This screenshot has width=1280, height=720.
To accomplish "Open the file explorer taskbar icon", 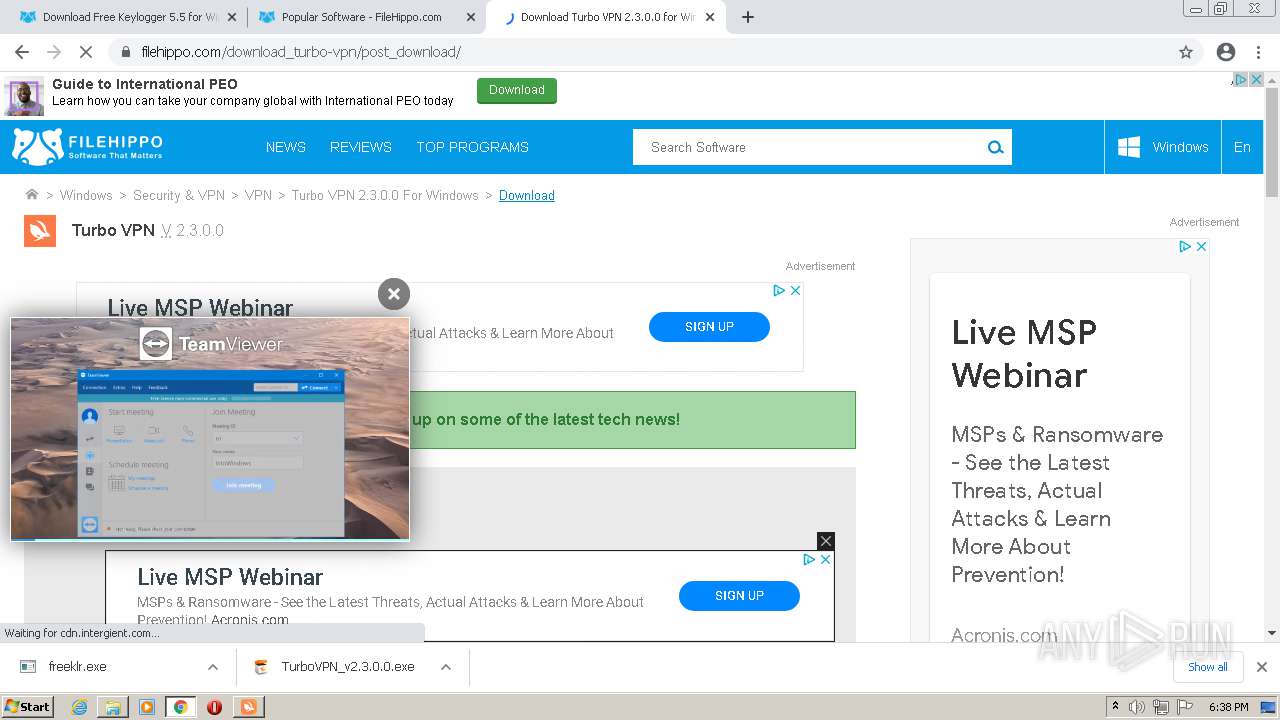I will tap(113, 707).
